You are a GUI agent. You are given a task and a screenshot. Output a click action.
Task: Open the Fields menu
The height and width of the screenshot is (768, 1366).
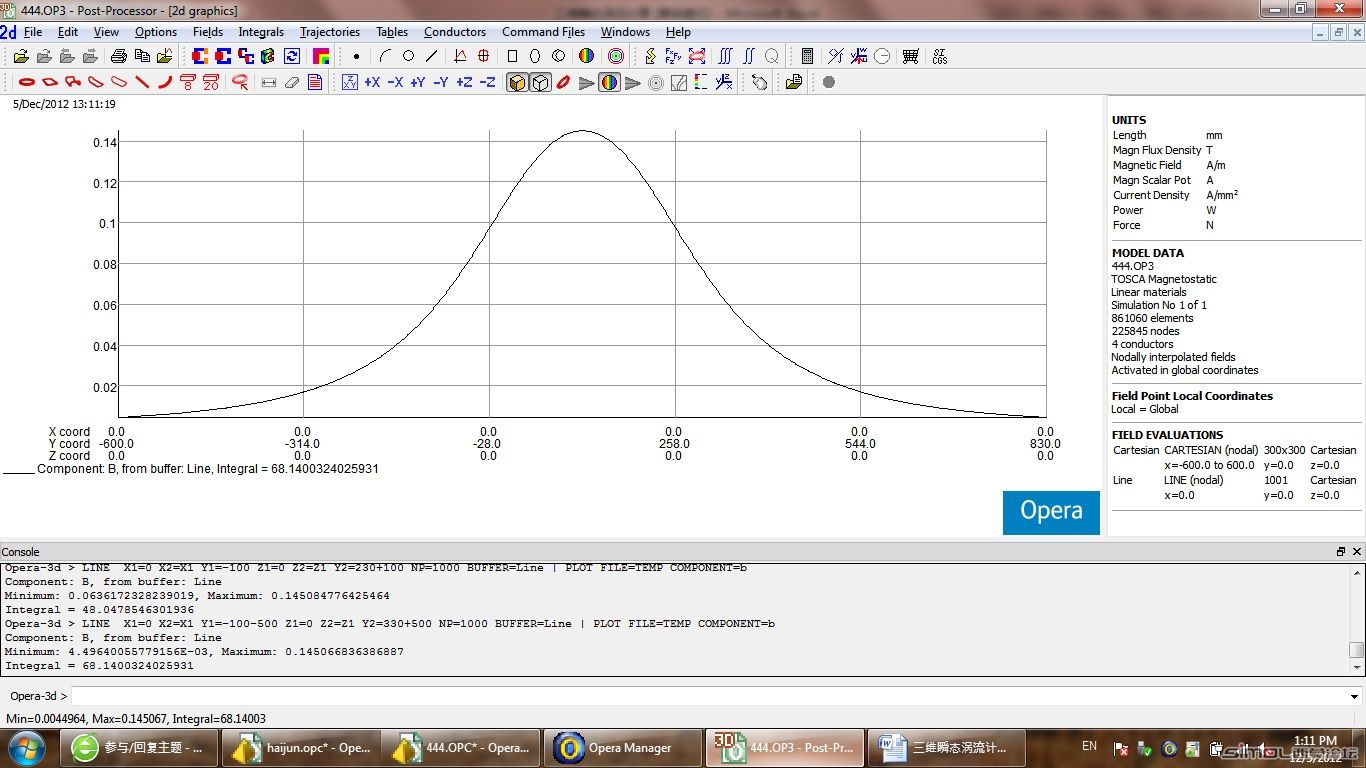pos(208,32)
